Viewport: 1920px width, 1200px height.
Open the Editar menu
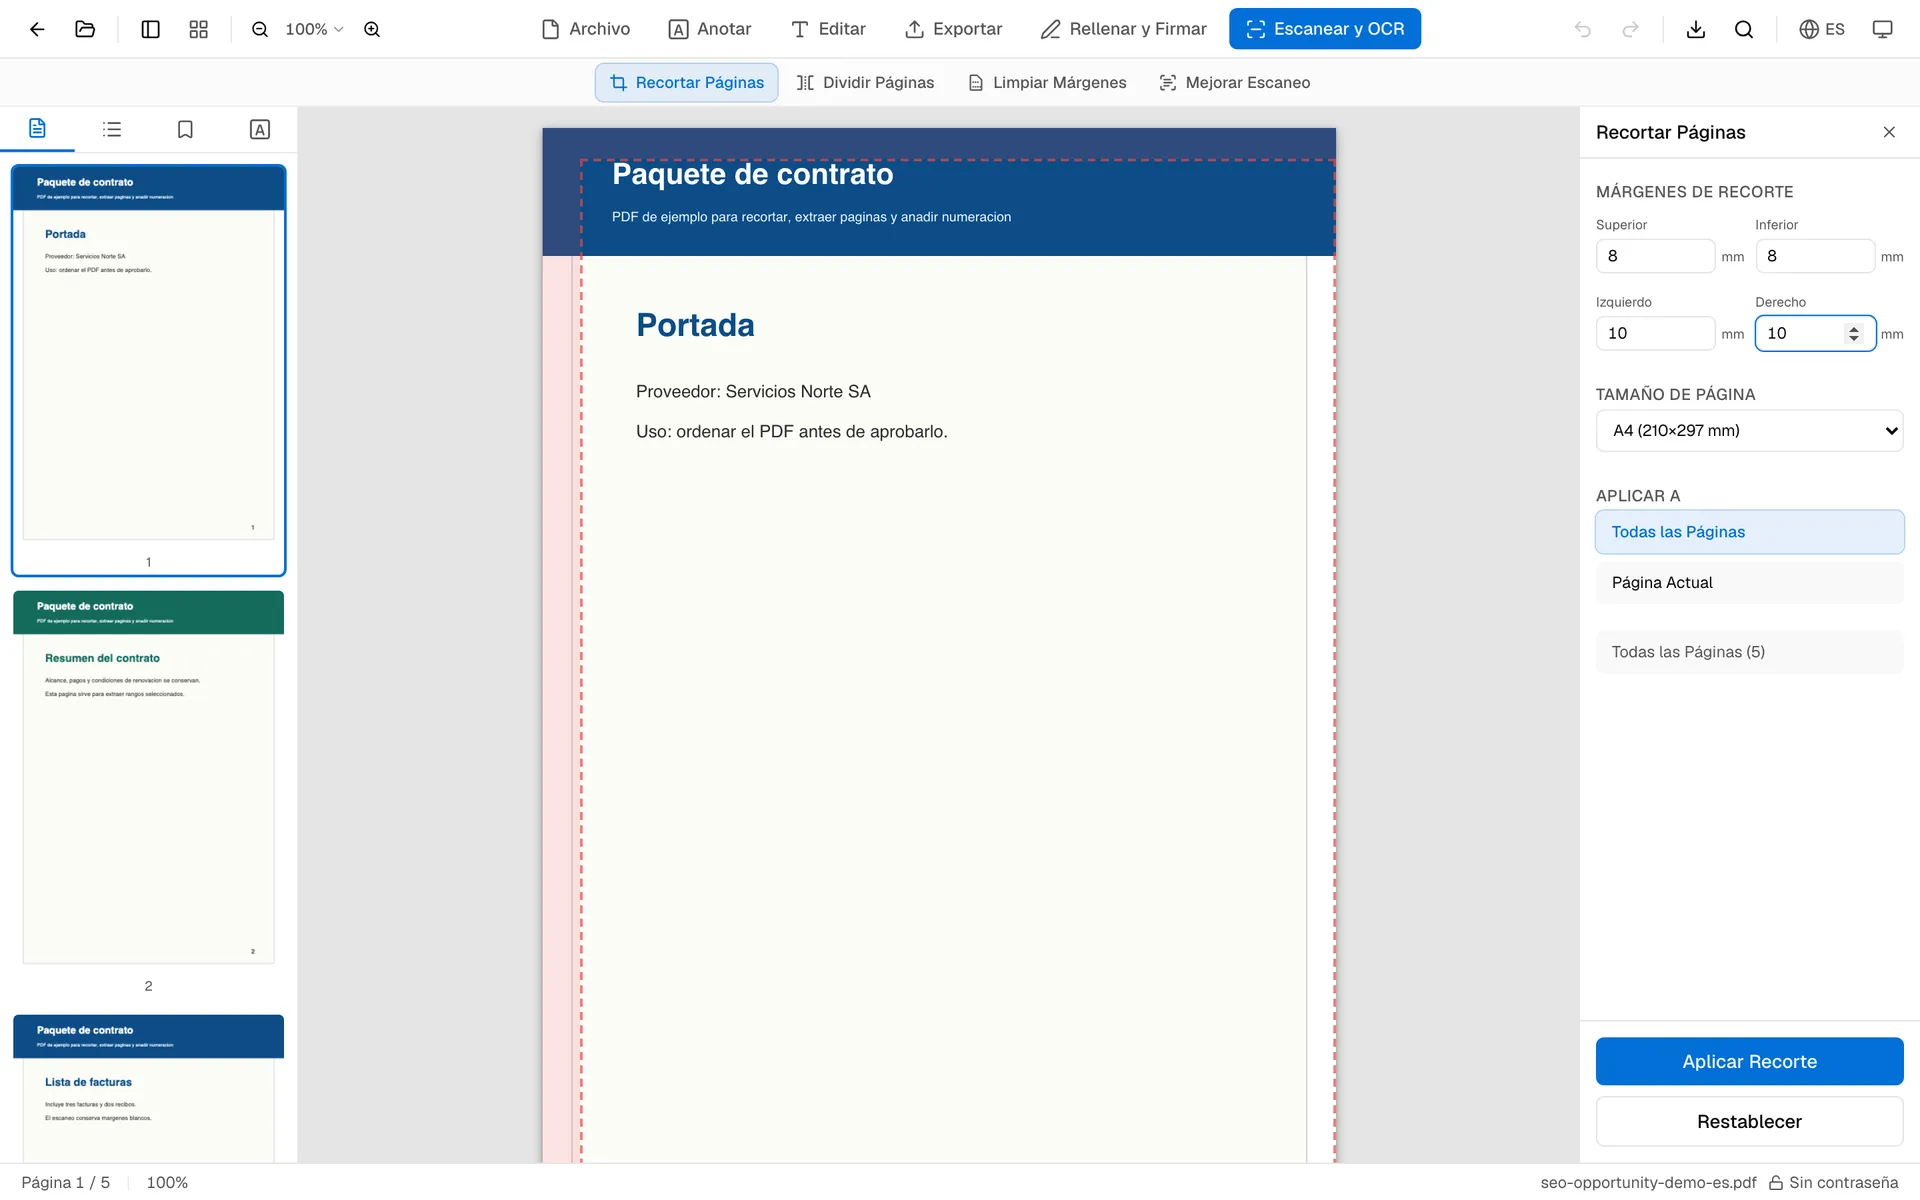pyautogui.click(x=828, y=29)
